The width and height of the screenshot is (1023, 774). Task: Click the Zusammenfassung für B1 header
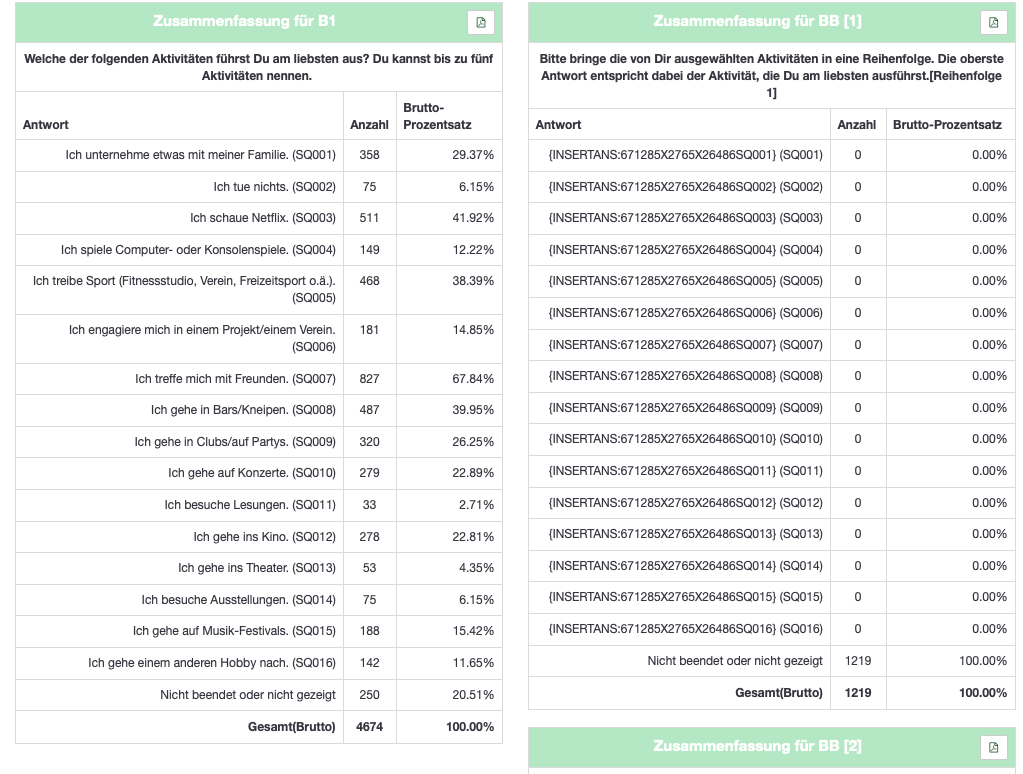click(244, 21)
